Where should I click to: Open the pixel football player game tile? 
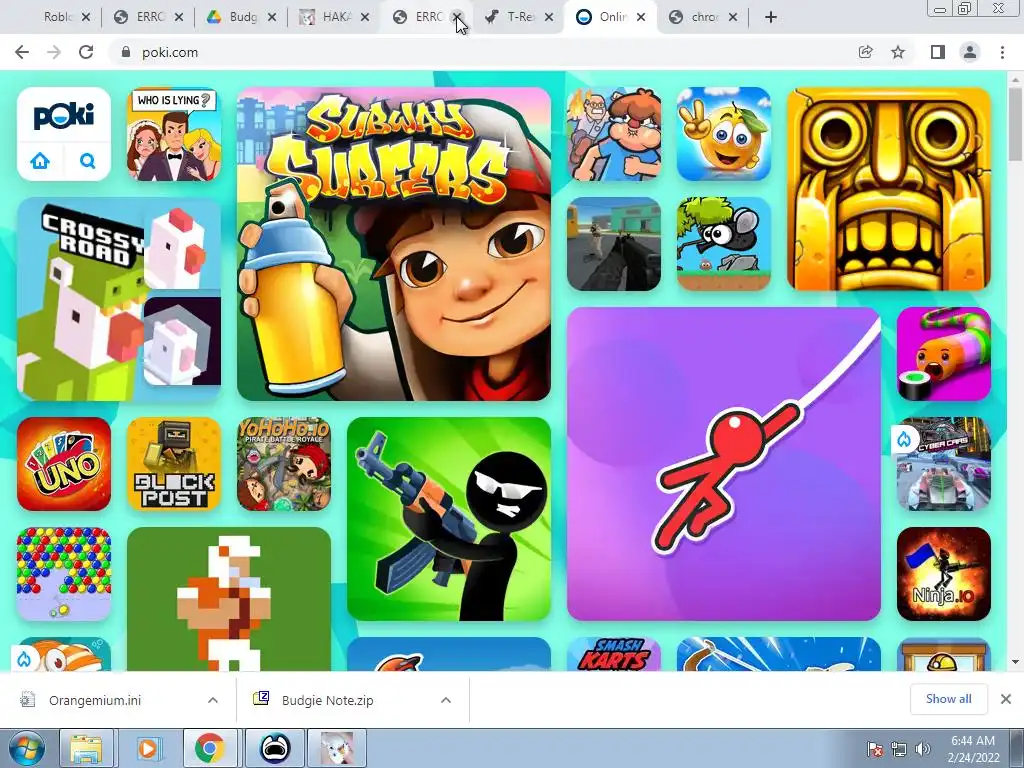(229, 599)
